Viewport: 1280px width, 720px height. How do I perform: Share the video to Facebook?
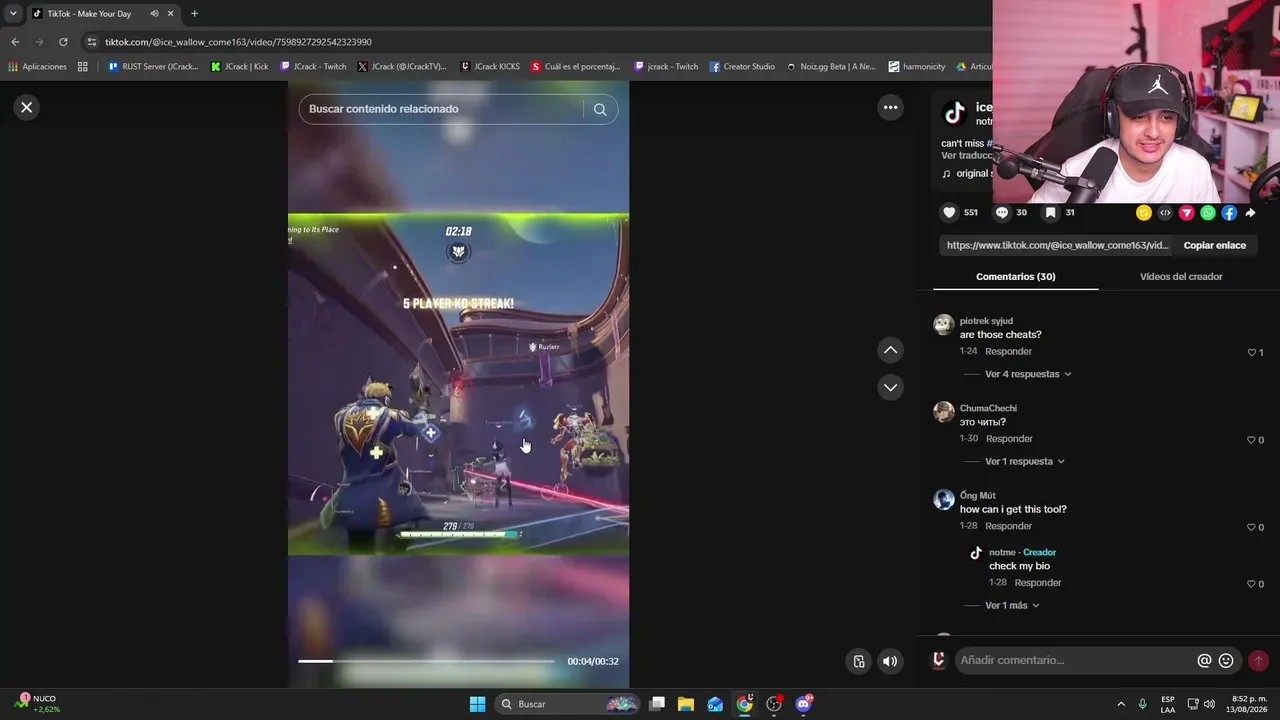coord(1229,212)
